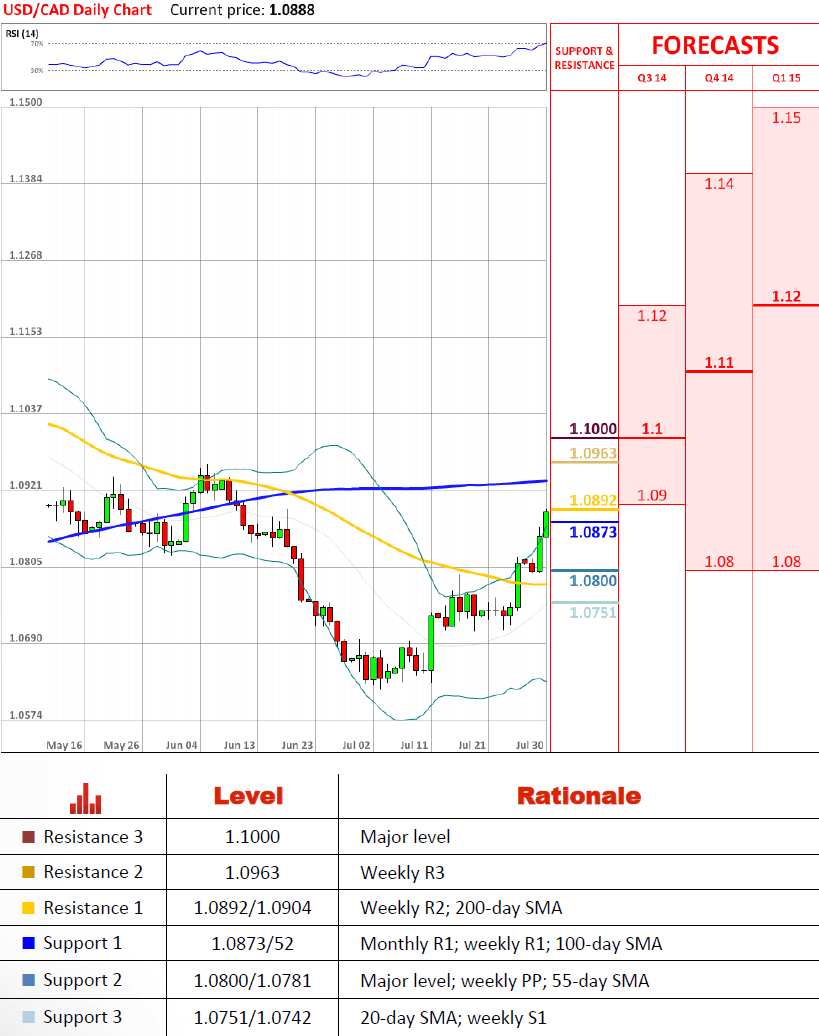The width and height of the screenshot is (819, 1036).
Task: Click the Support 3 row label
Action: point(83,1017)
